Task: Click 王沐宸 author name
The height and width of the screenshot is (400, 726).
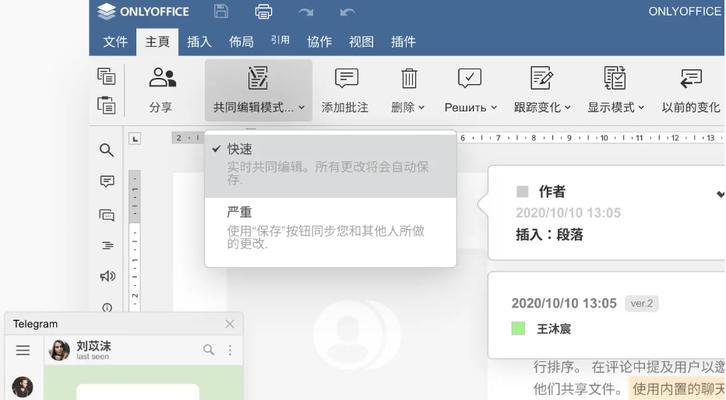Action: click(x=554, y=329)
